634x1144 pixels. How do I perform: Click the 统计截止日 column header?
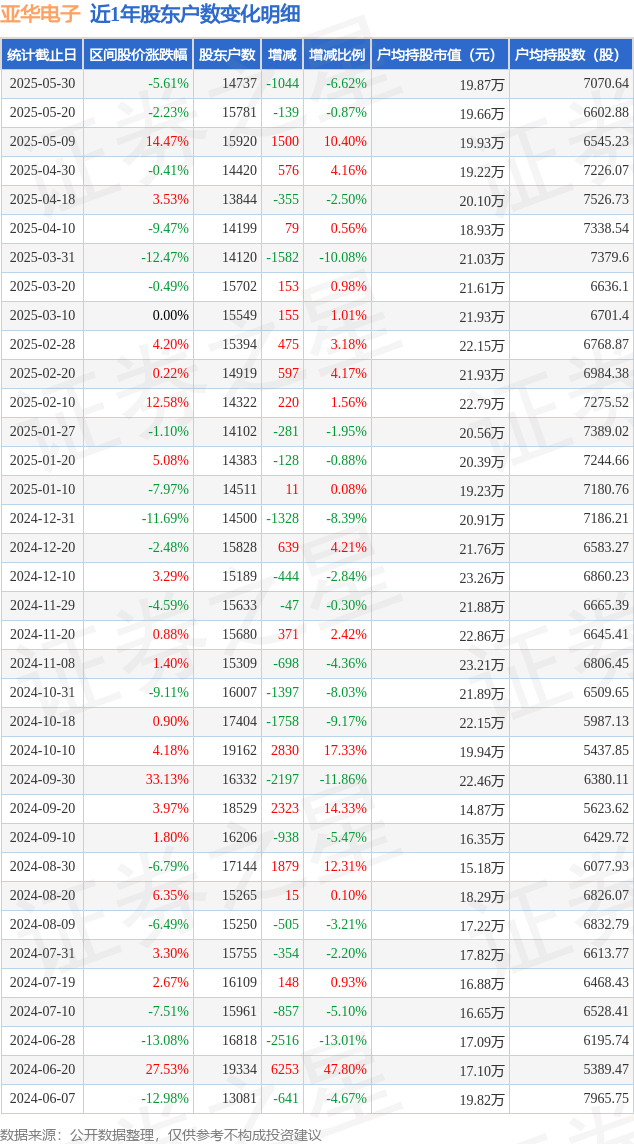click(42, 55)
